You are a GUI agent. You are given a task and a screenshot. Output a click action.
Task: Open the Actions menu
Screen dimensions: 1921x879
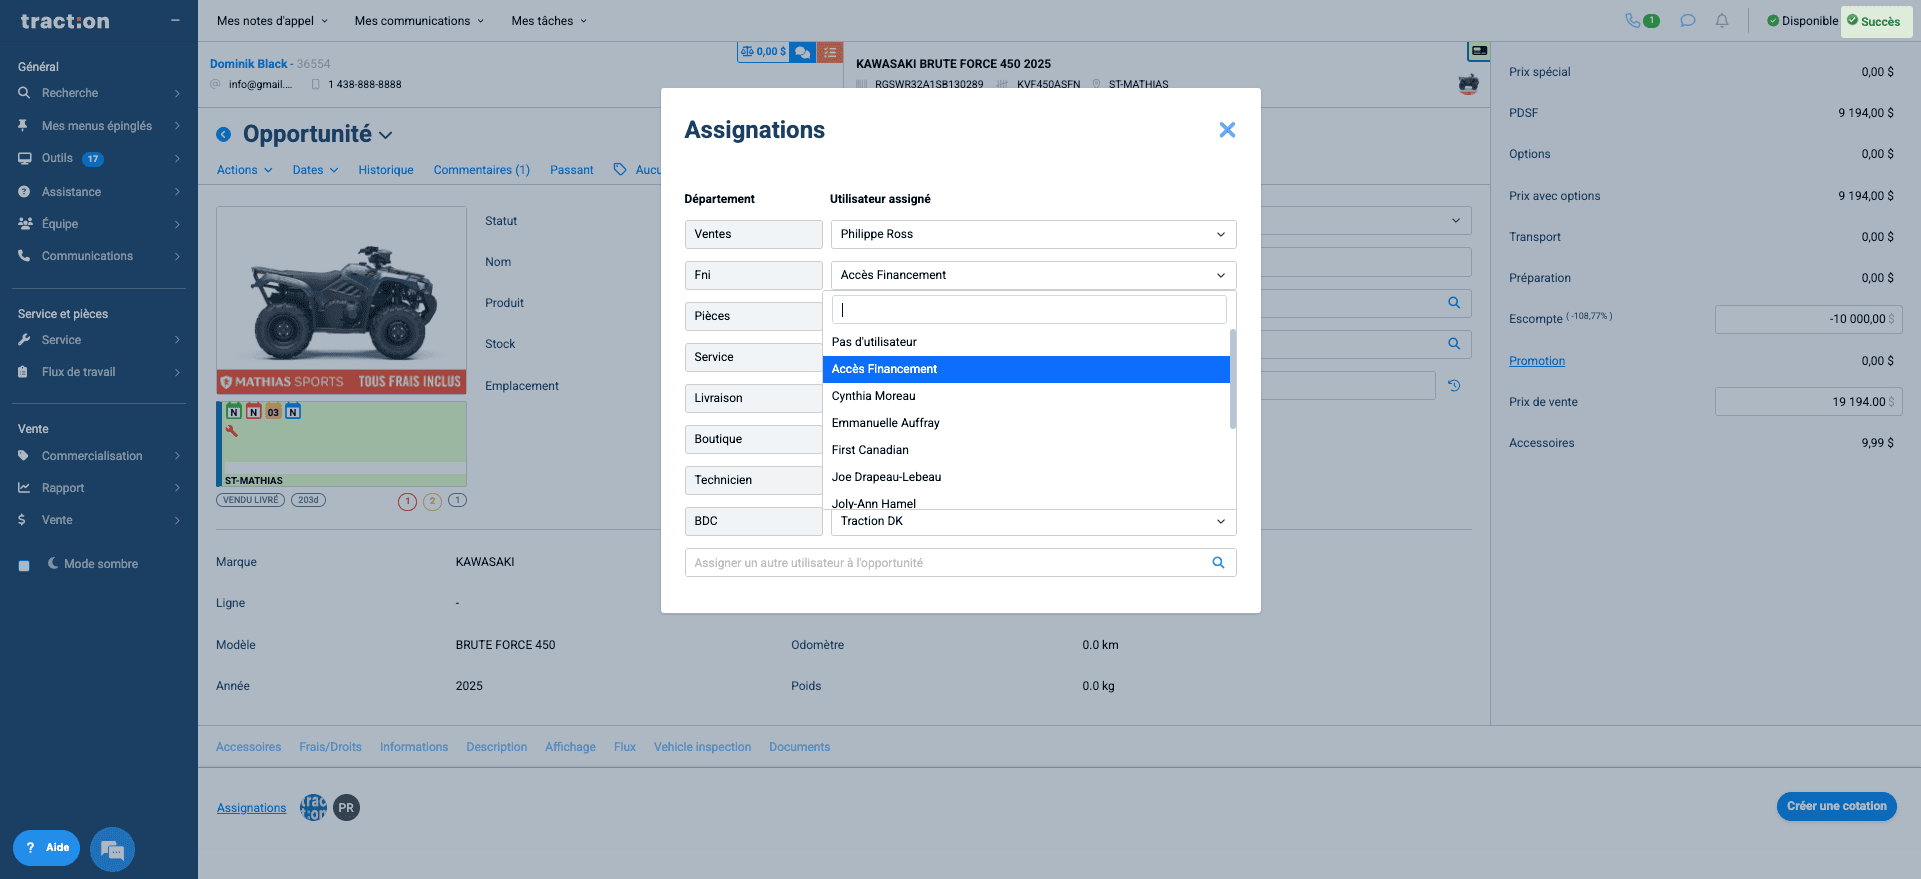[x=245, y=170]
